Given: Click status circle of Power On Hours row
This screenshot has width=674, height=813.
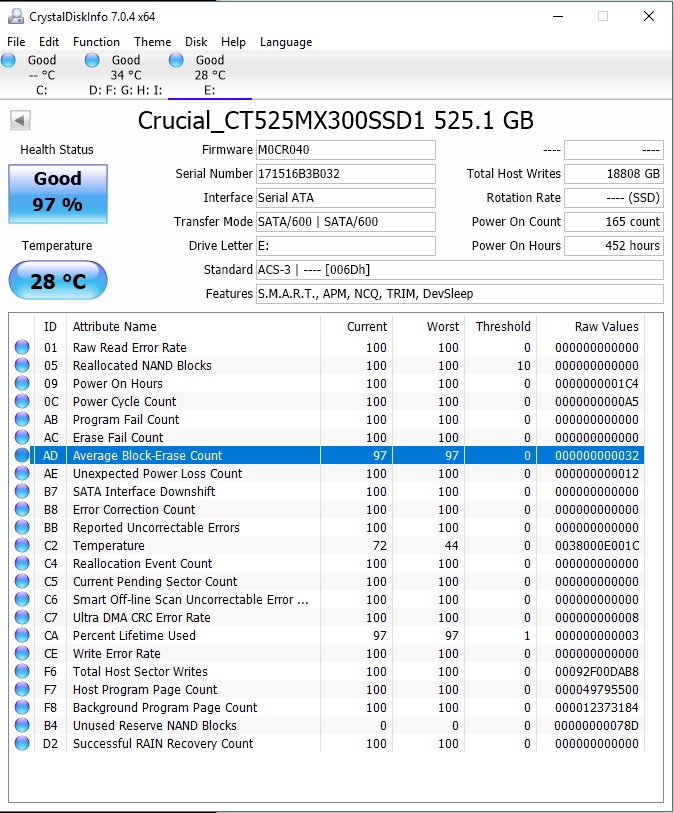Looking at the screenshot, I should click(22, 383).
